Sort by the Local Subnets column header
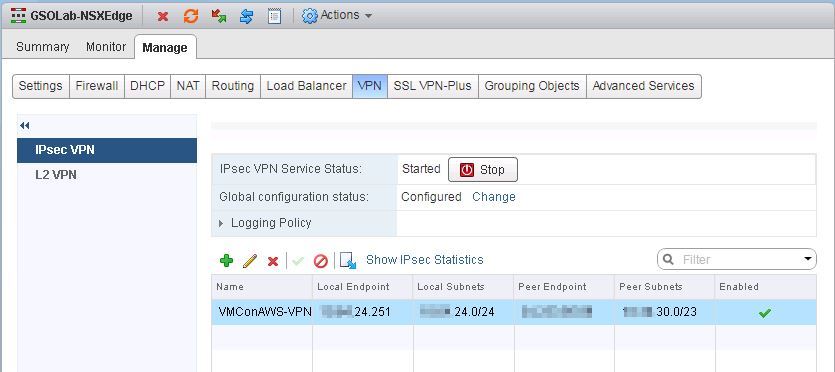The height and width of the screenshot is (372, 835). [x=463, y=287]
